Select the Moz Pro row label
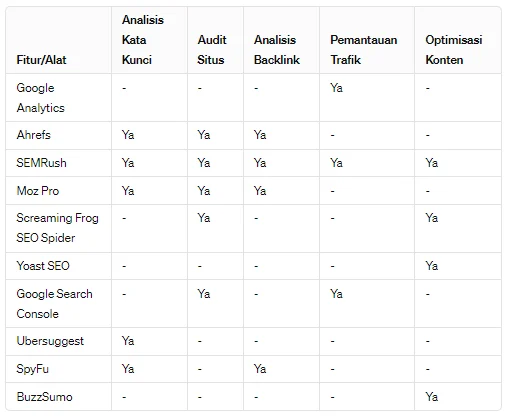506x417 pixels. (x=38, y=191)
